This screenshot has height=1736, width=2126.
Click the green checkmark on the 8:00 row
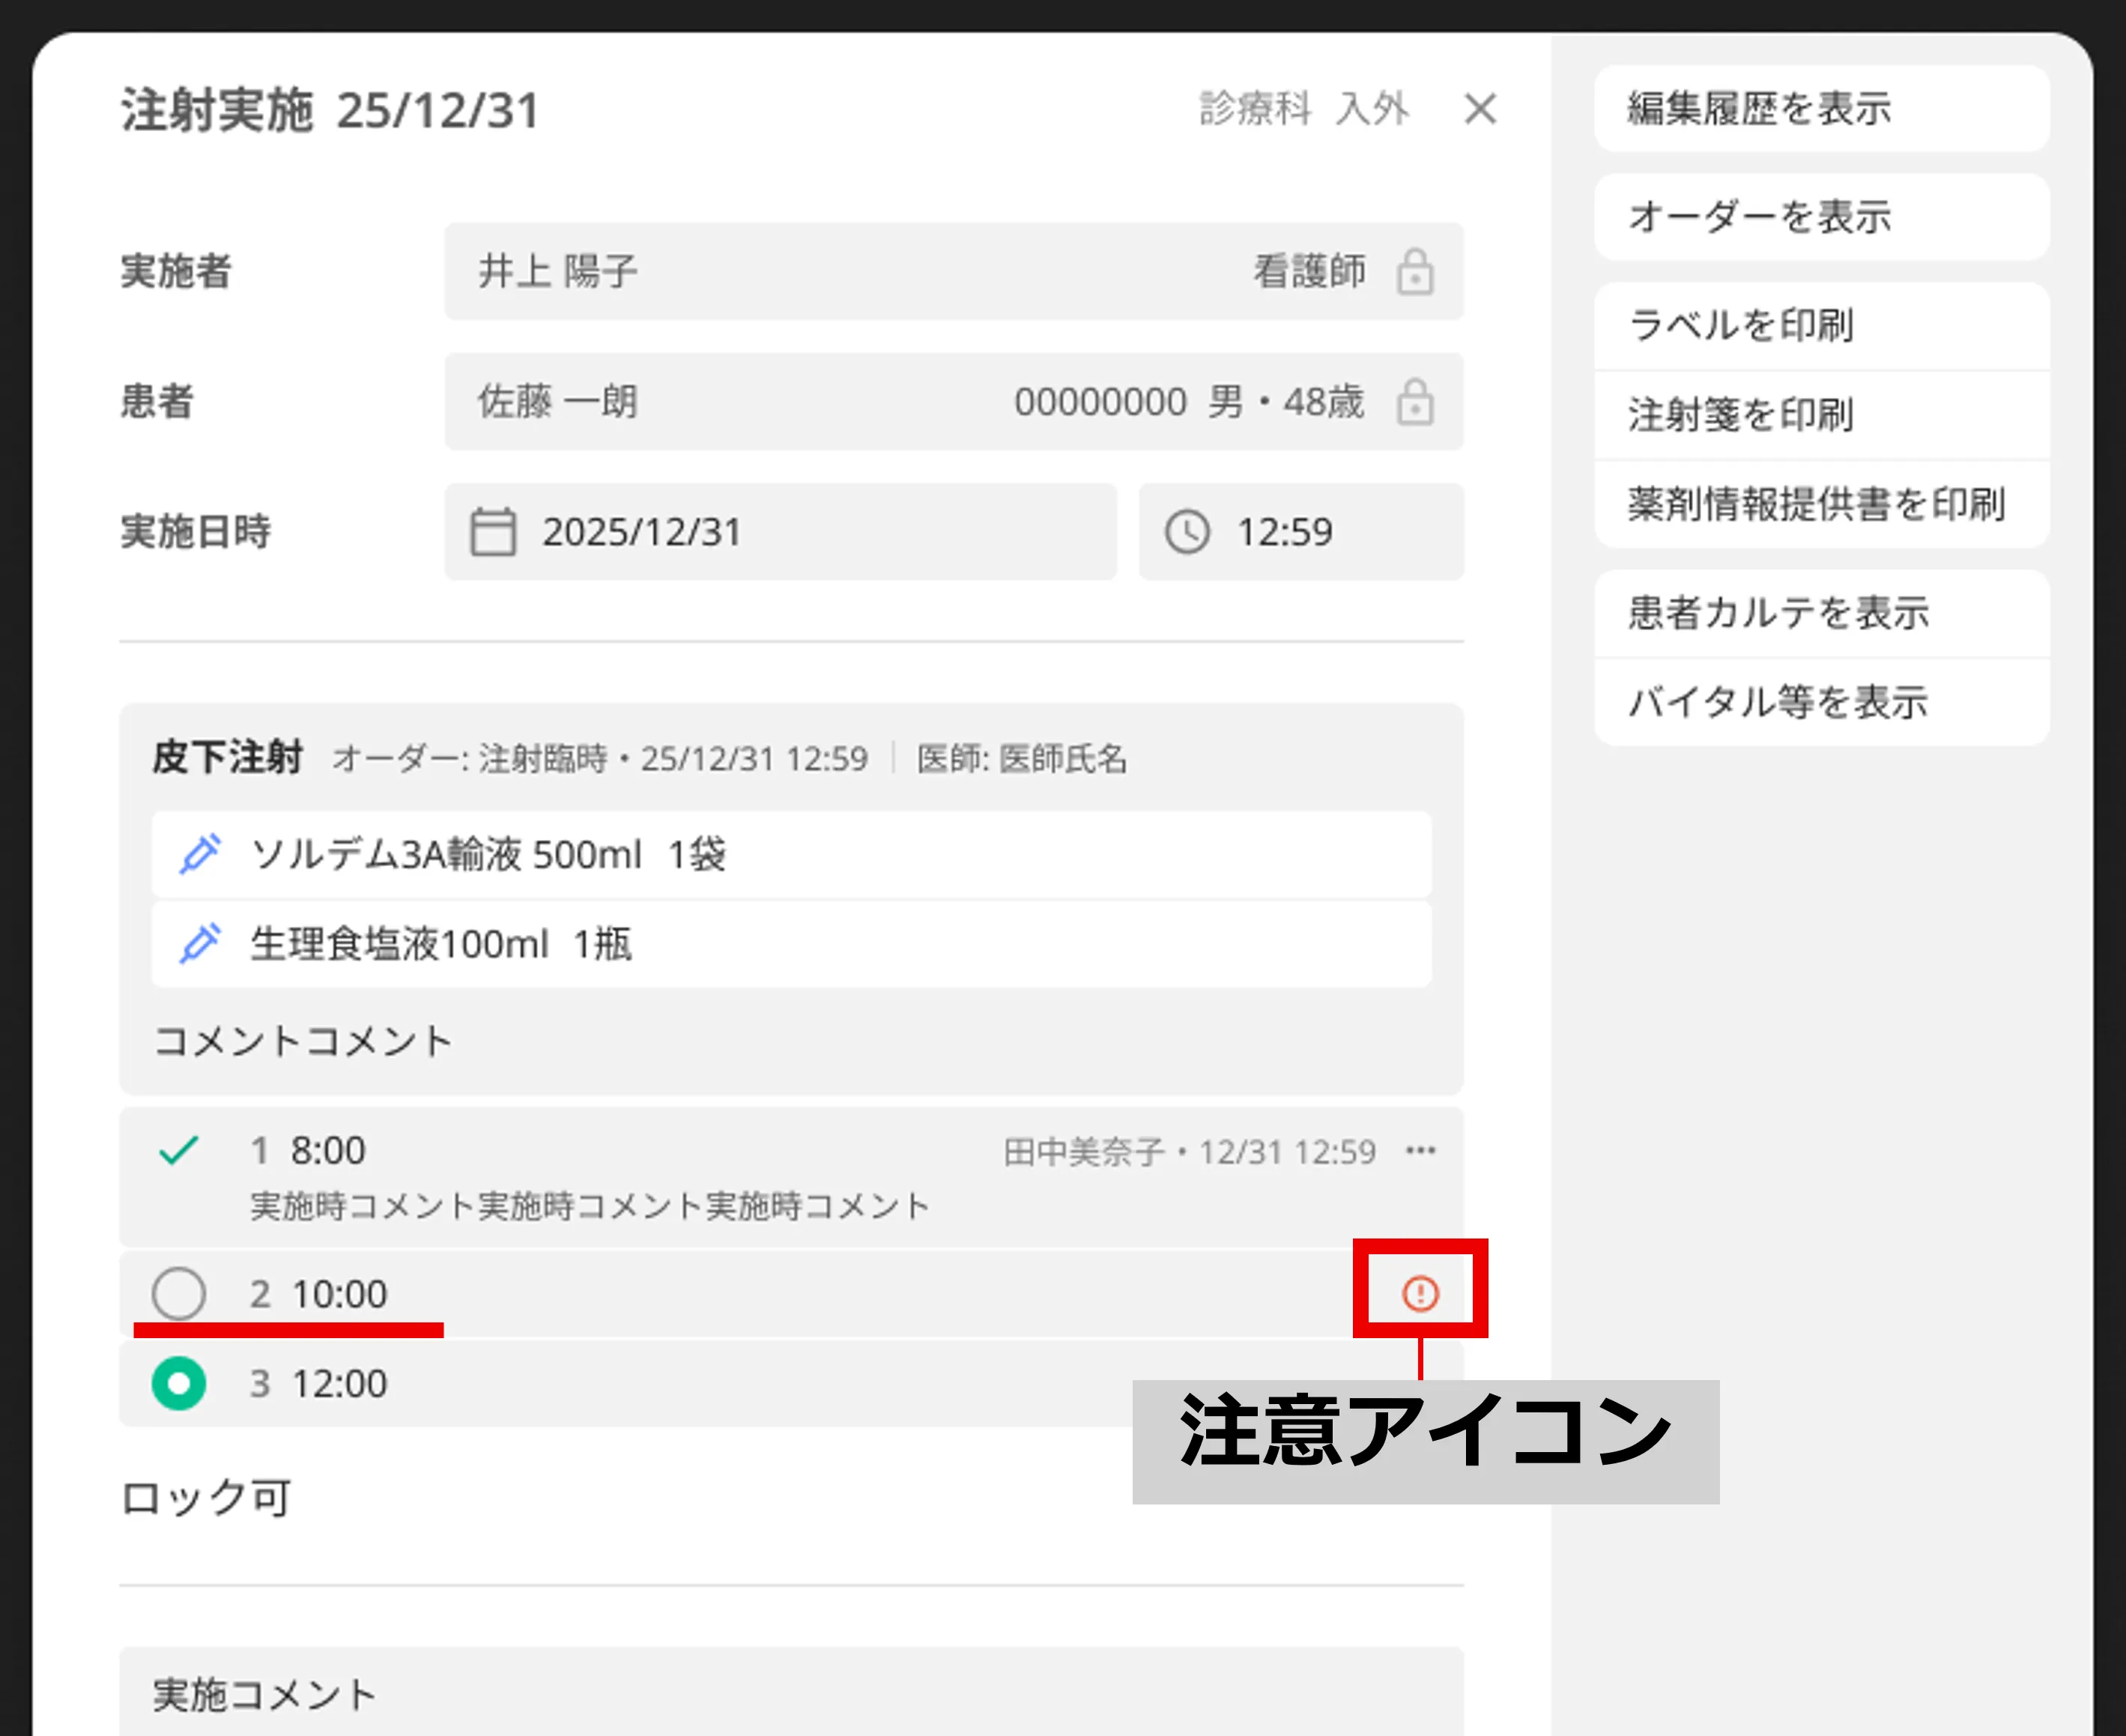[179, 1150]
